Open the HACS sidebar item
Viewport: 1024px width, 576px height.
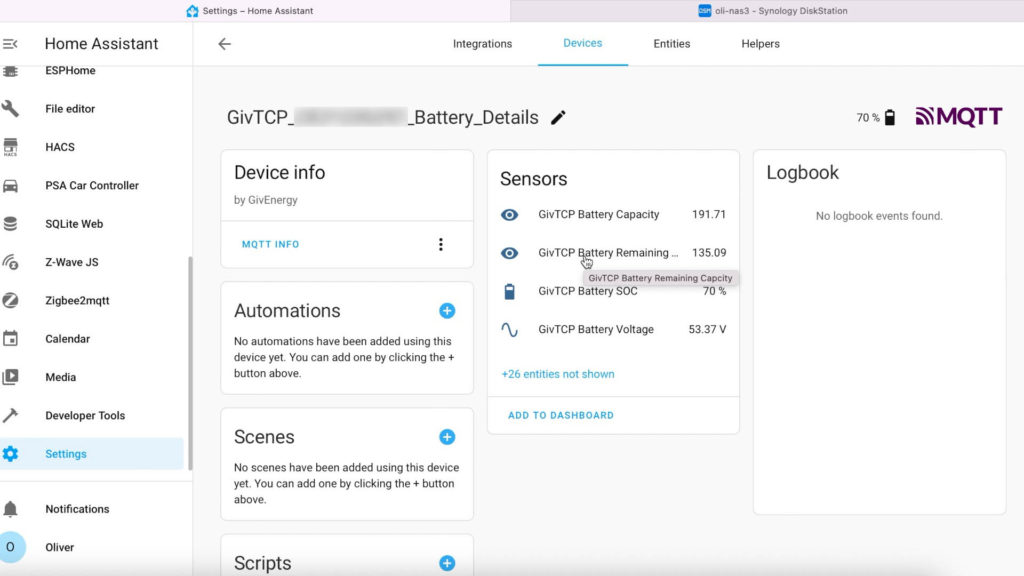(x=91, y=147)
